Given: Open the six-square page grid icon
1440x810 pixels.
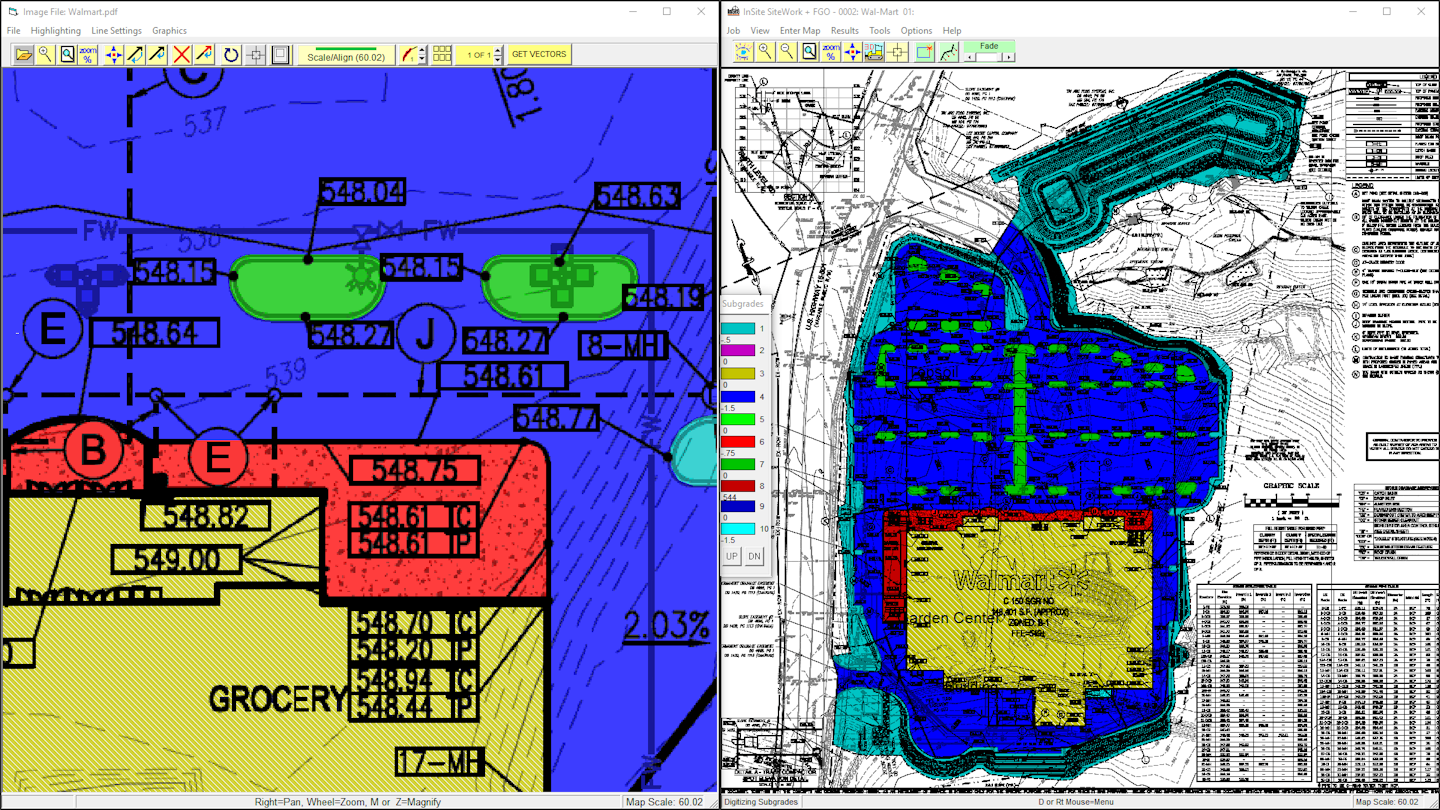Looking at the screenshot, I should (x=441, y=55).
